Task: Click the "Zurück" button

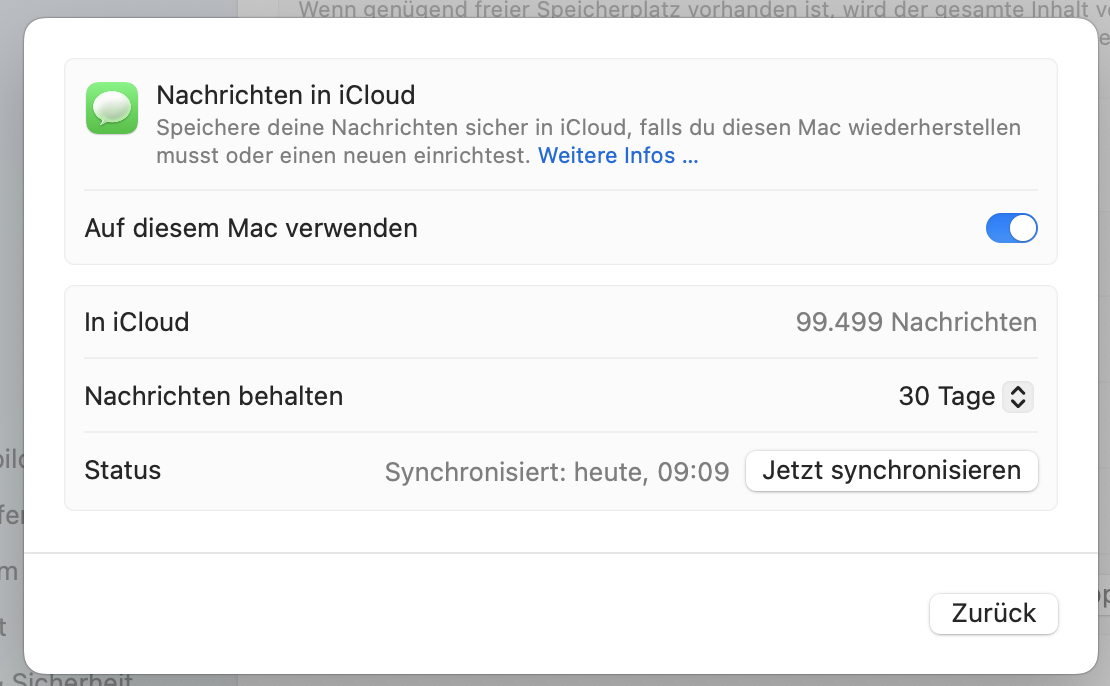Action: (x=993, y=613)
